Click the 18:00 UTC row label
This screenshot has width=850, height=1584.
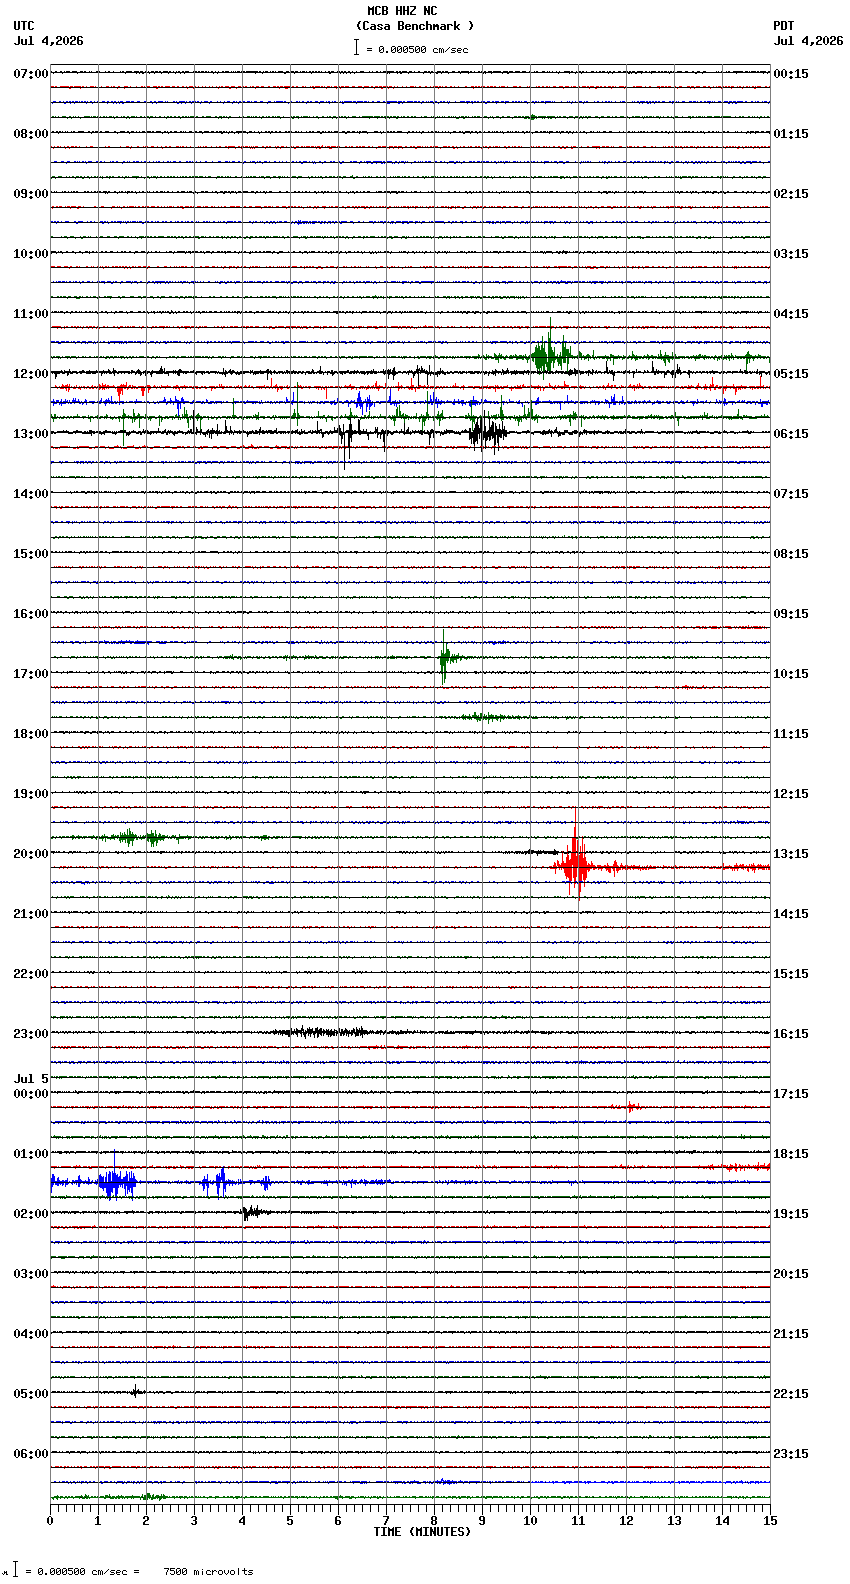[x=31, y=734]
